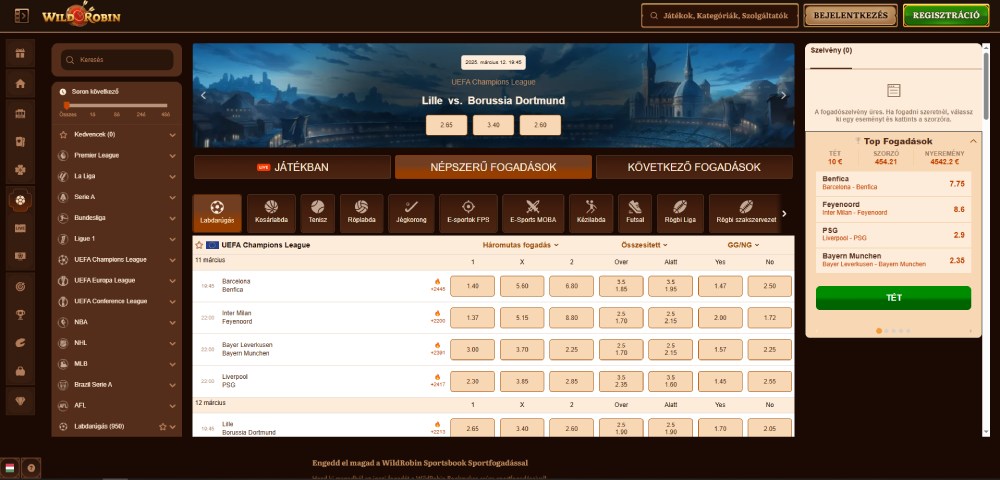Click the green TÉT button
1000x480 pixels.
[893, 297]
